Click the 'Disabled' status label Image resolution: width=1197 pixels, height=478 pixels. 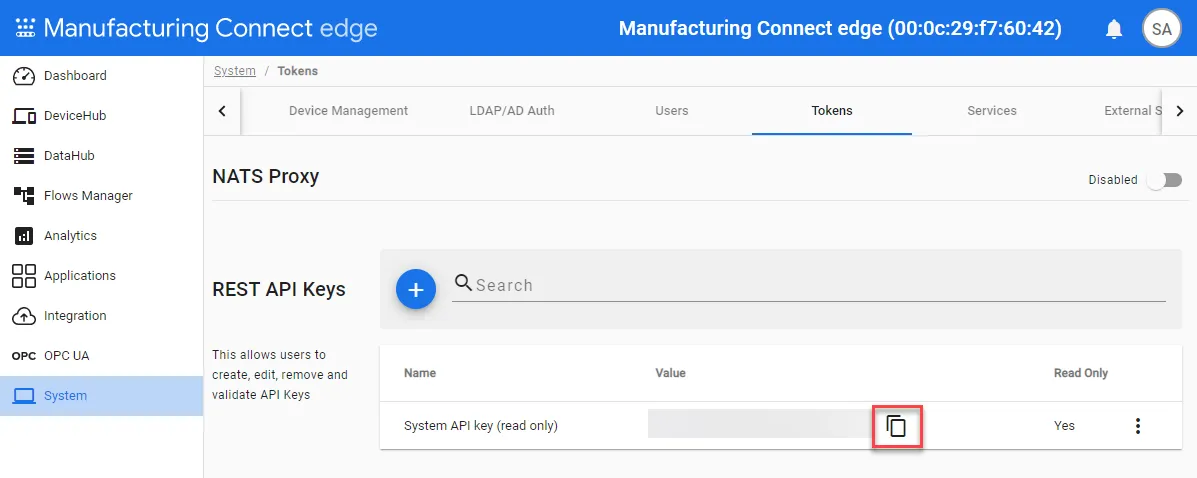(1113, 180)
